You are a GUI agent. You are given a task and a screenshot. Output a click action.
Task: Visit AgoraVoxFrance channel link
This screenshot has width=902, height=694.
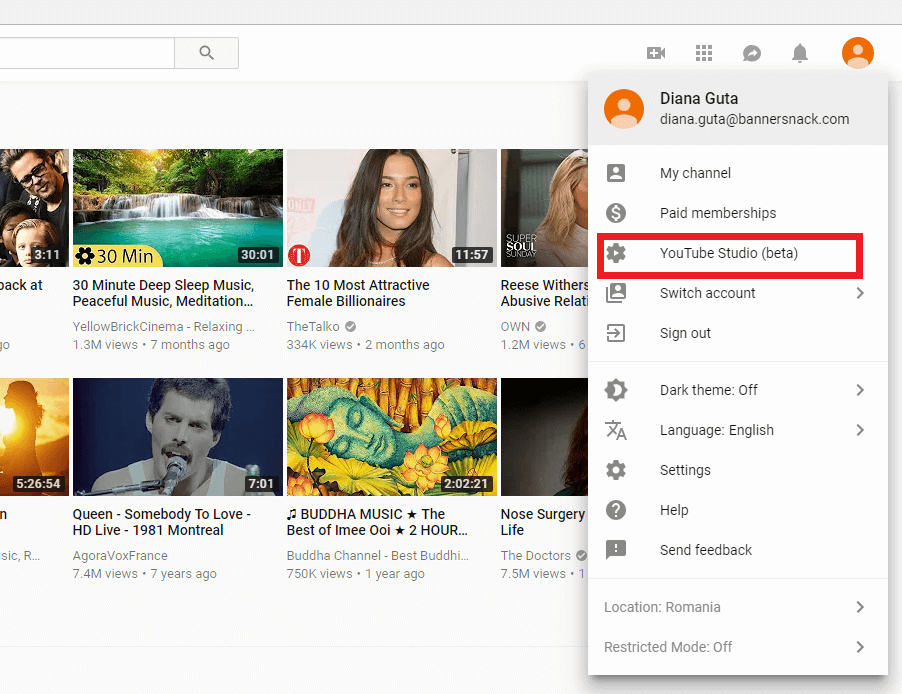[120, 556]
